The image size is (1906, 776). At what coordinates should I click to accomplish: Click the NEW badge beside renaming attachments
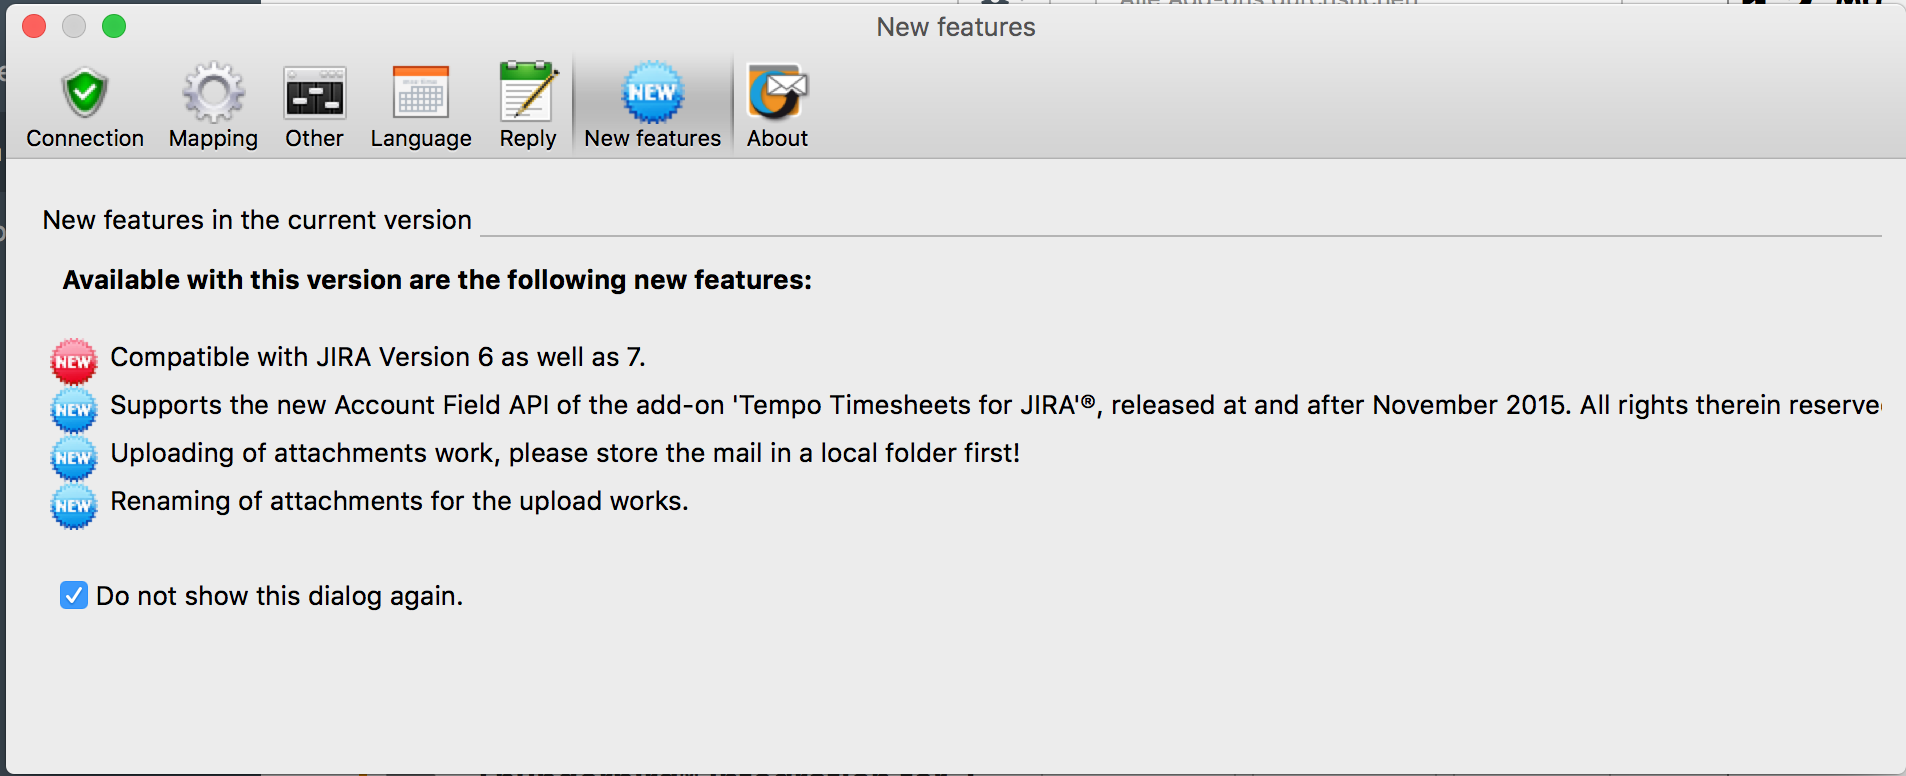coord(74,505)
